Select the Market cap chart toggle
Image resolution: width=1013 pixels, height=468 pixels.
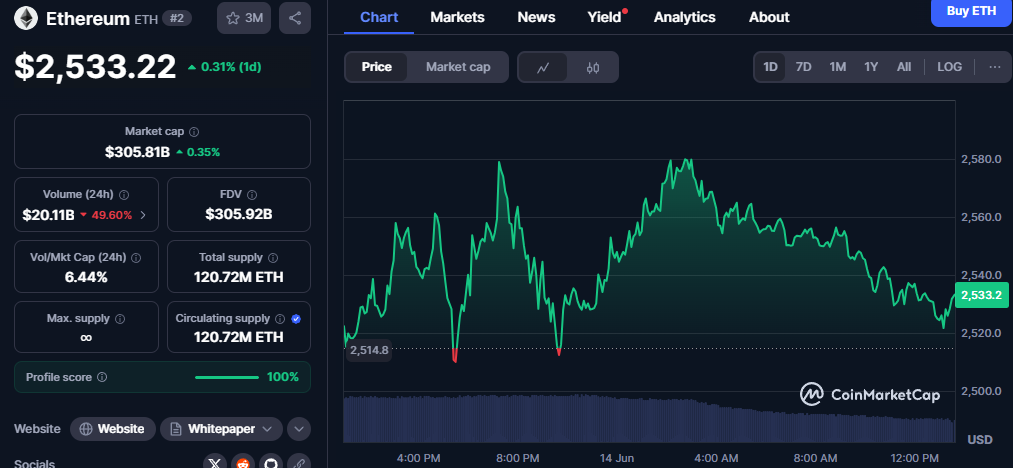coord(458,67)
